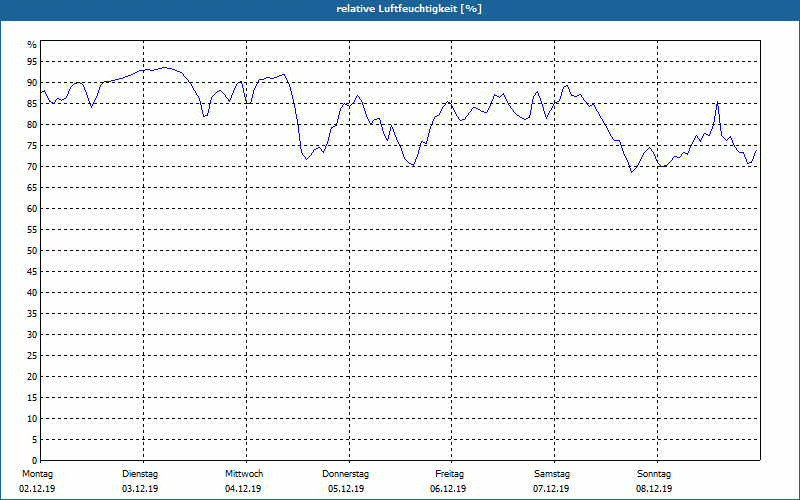The image size is (800, 500).
Task: Select the '02.12.19' date label
Action: 37,489
